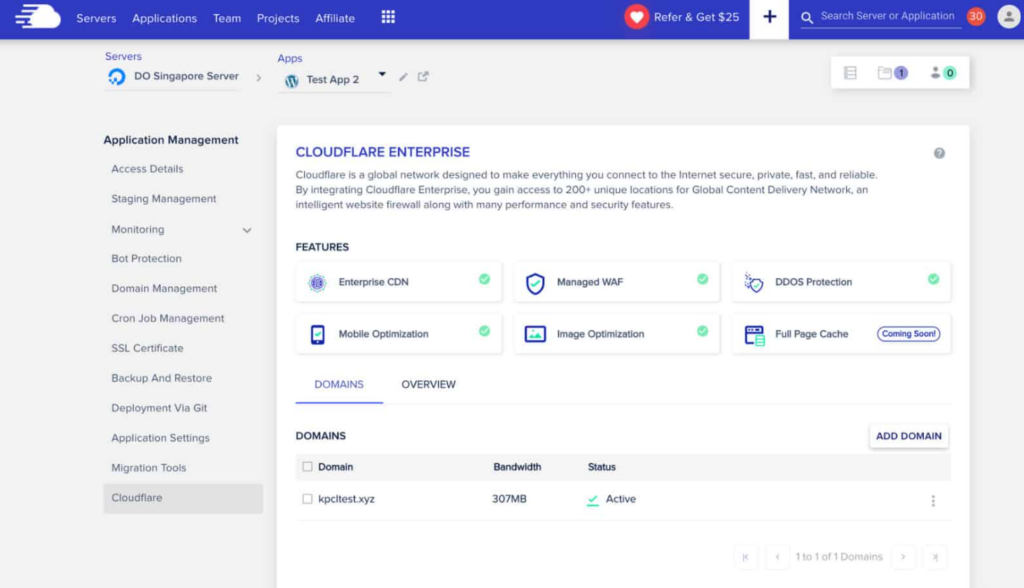
Task: Open the Affiliate menu
Action: tap(335, 18)
